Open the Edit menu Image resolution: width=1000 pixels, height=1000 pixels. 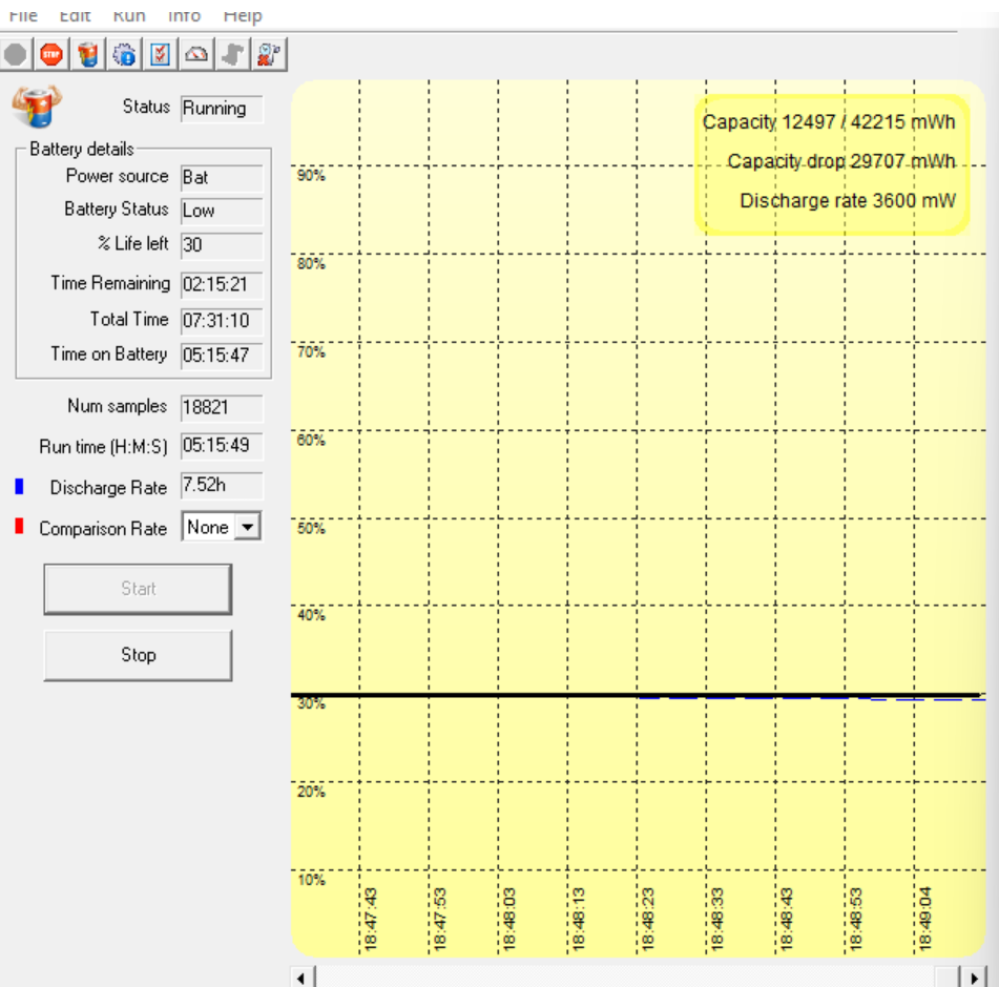pyautogui.click(x=75, y=15)
